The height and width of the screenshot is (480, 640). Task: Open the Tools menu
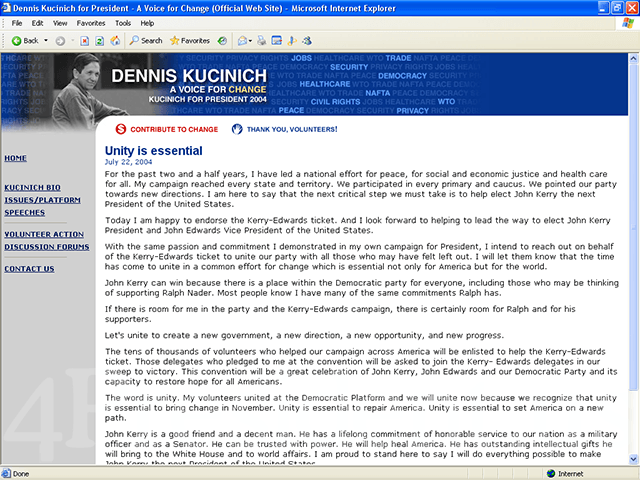pyautogui.click(x=123, y=23)
